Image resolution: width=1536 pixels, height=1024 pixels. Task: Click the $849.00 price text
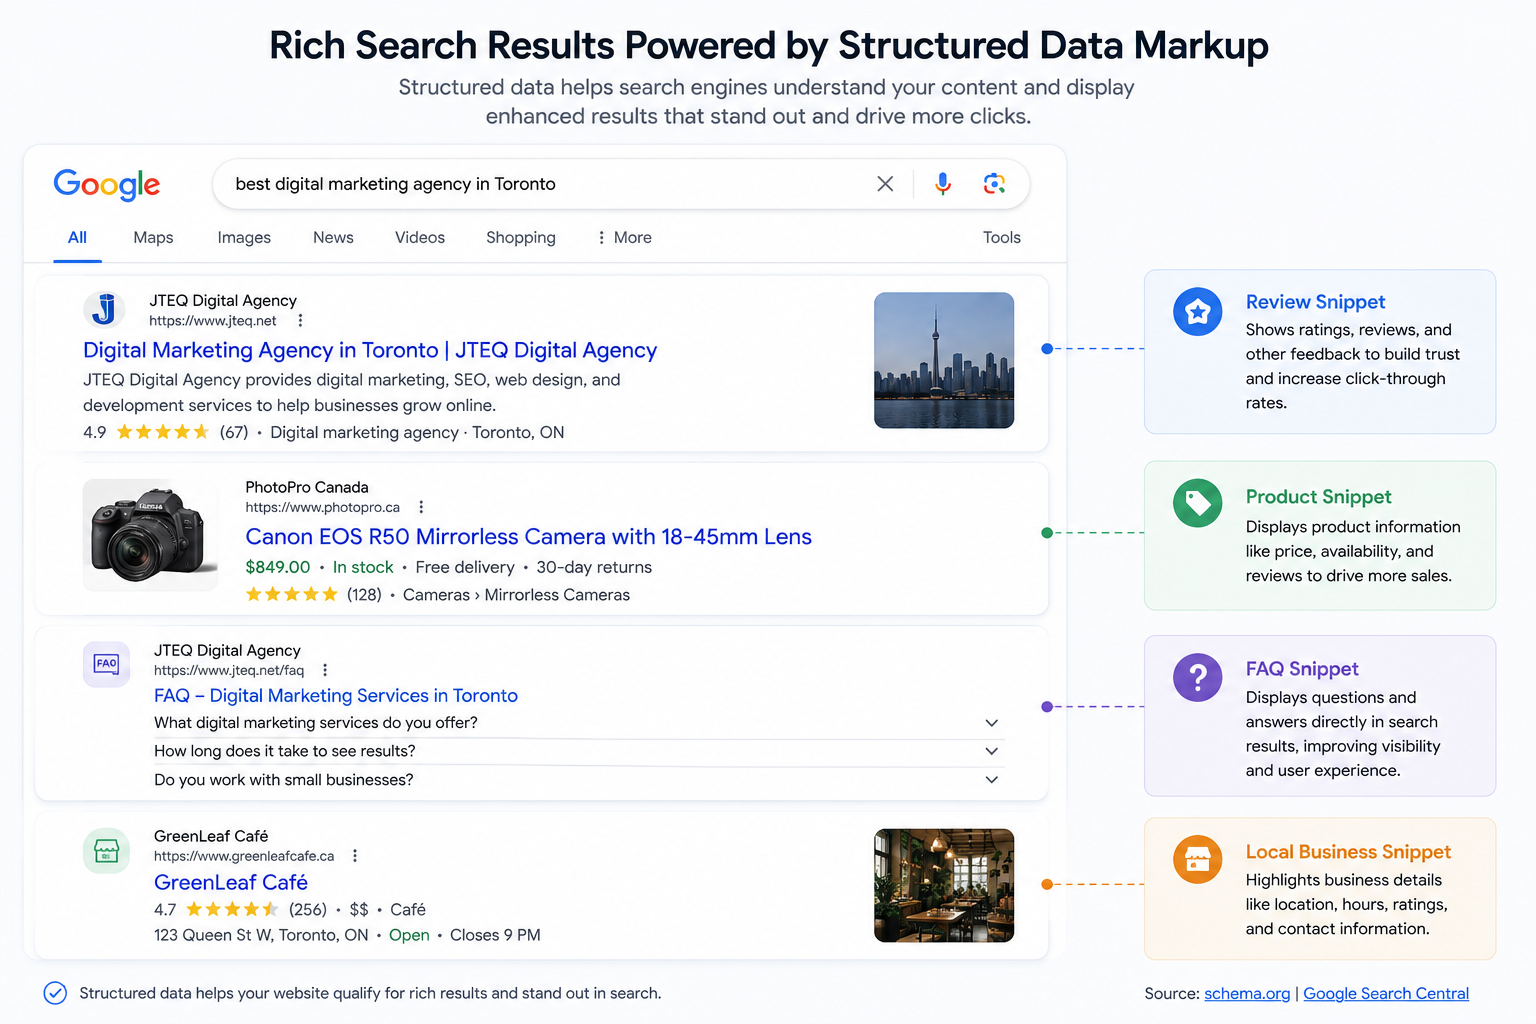point(278,567)
